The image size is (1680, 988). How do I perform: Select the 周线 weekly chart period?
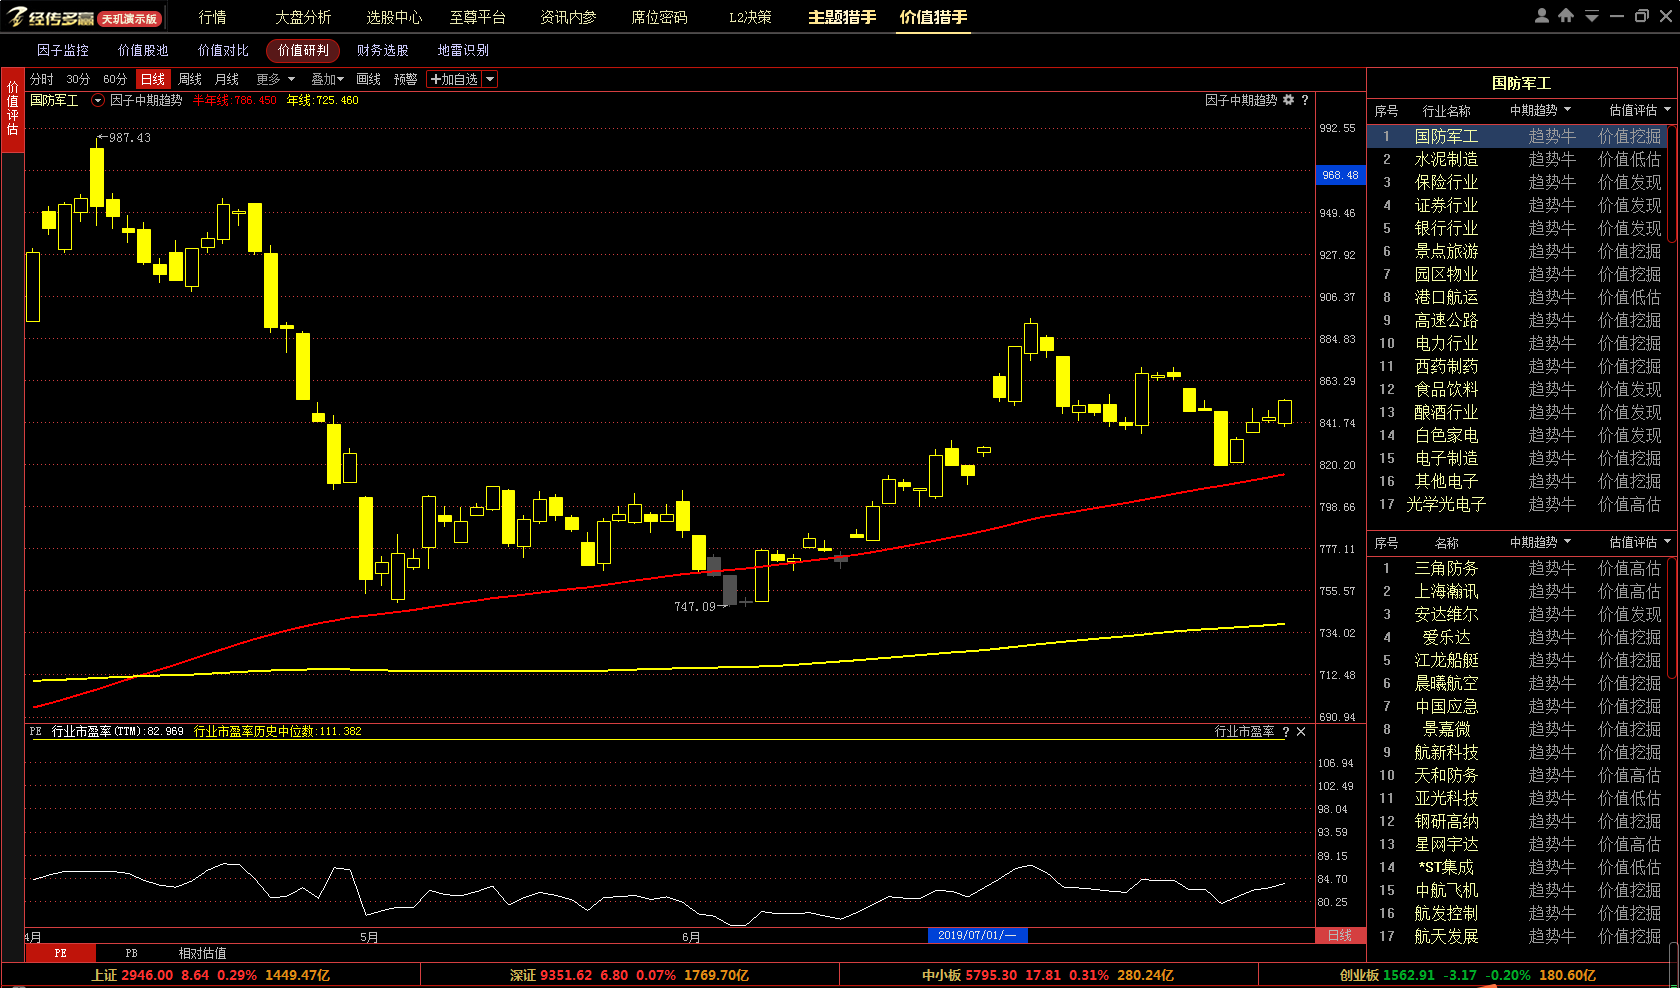pyautogui.click(x=190, y=79)
